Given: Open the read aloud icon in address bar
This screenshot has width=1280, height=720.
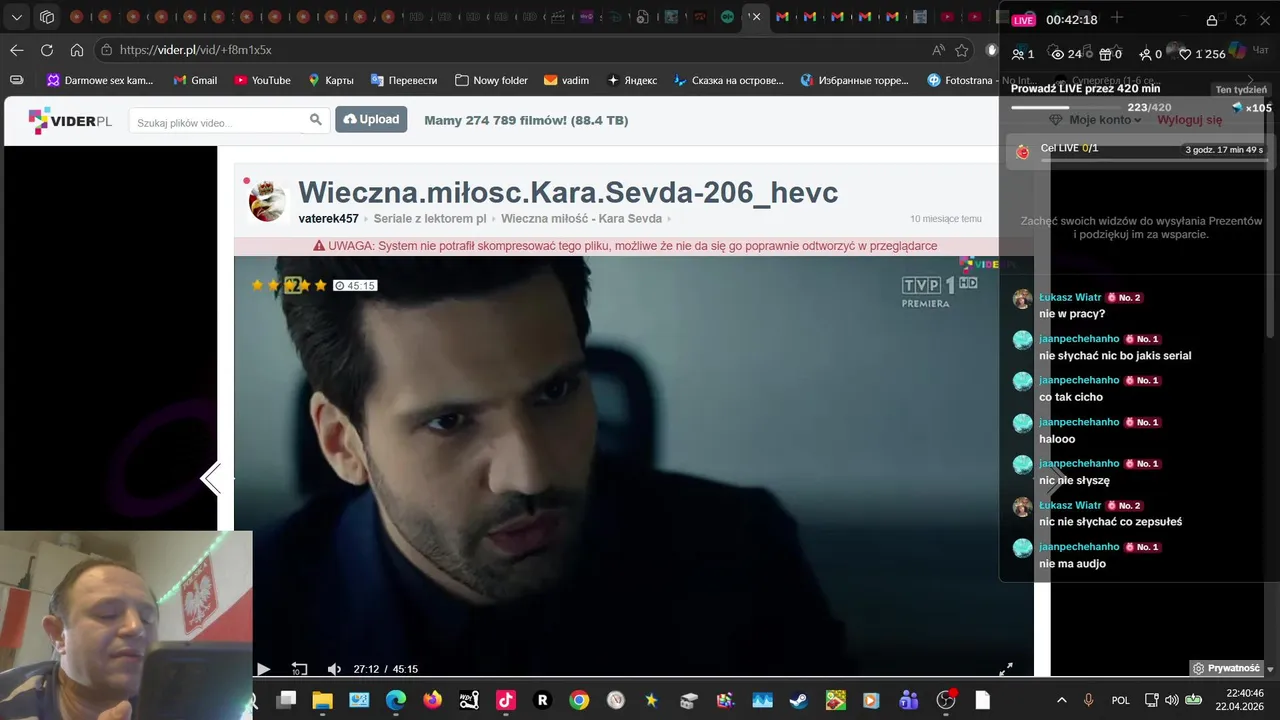Looking at the screenshot, I should click(x=938, y=50).
